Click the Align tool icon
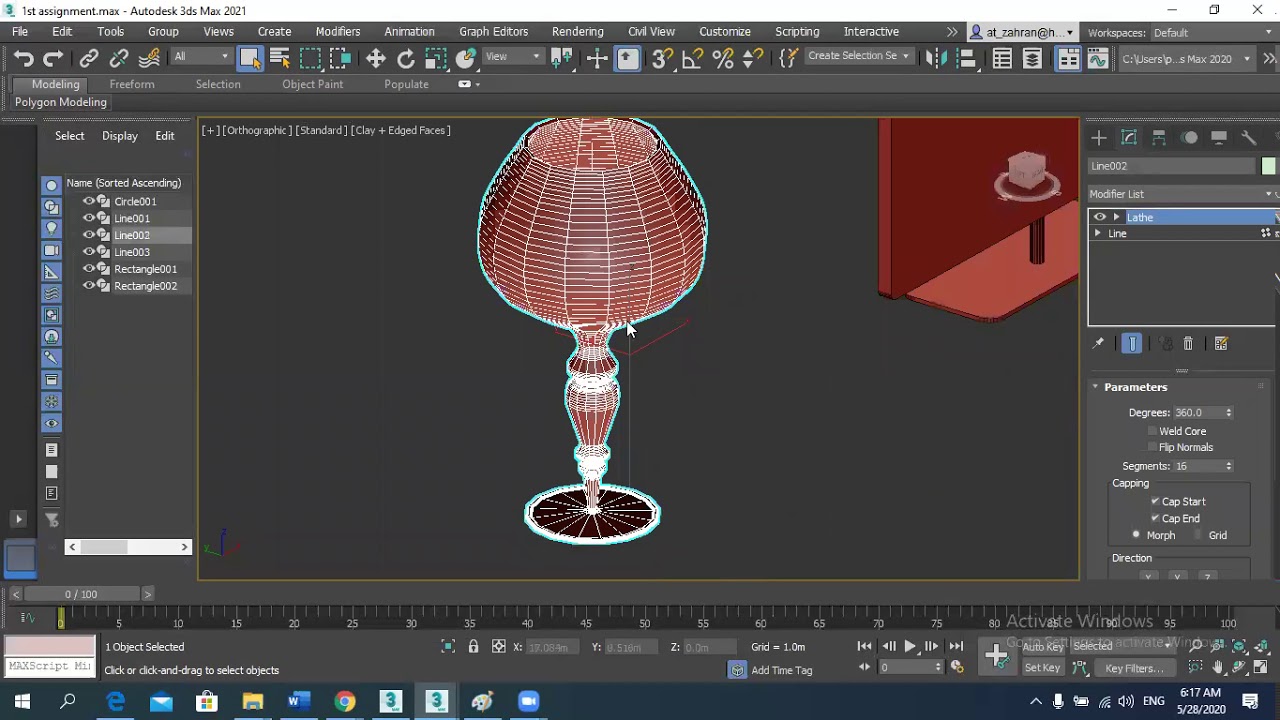 pos(966,59)
